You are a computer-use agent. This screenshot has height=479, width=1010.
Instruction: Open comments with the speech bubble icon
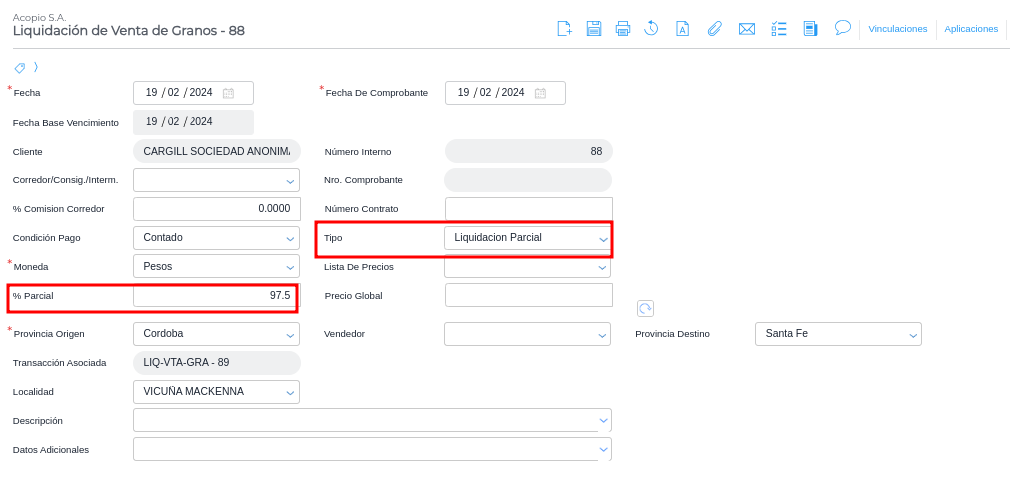click(843, 27)
